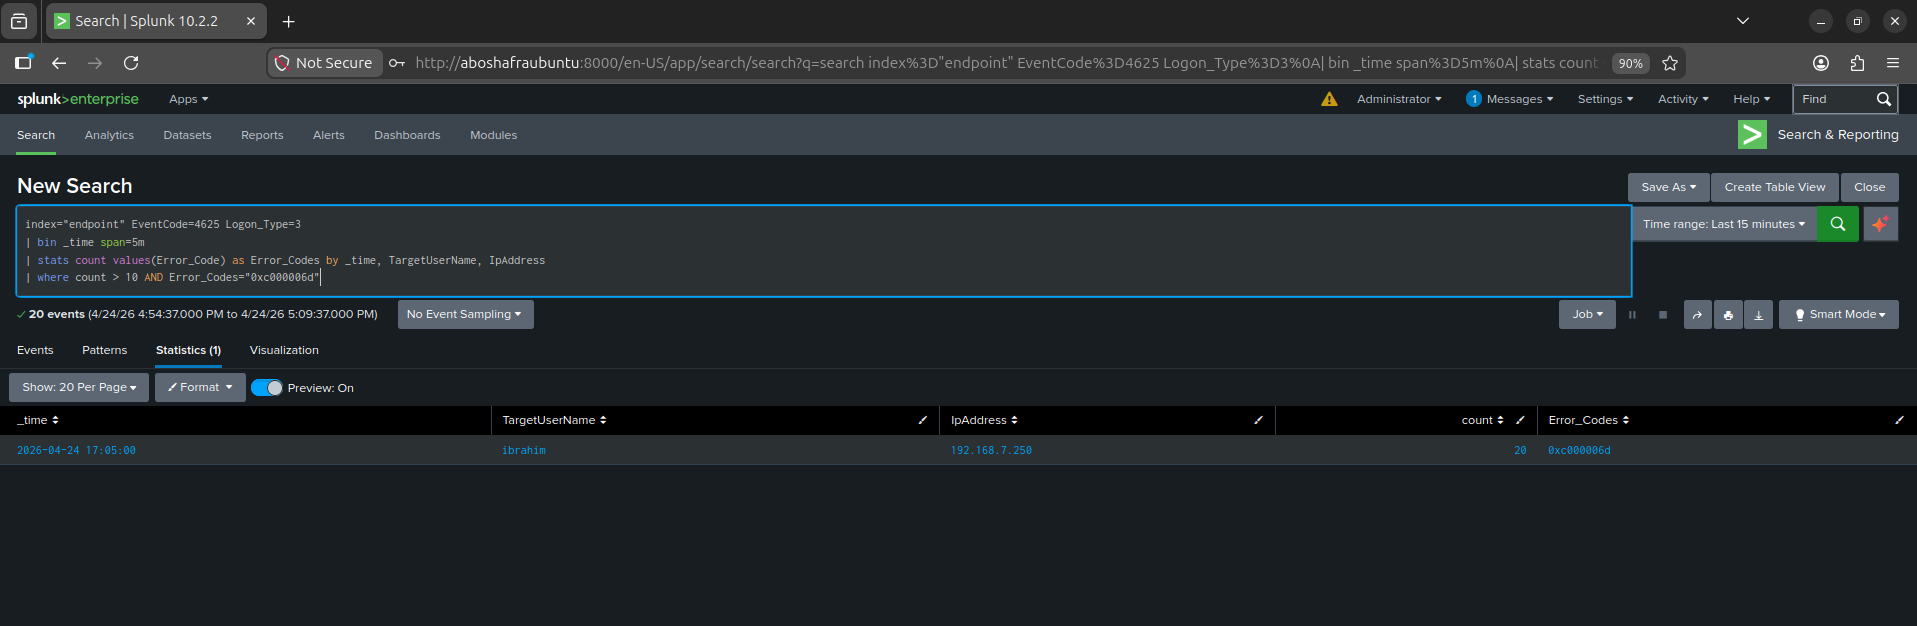1917x626 pixels.
Task: Edit the TargetUserName column with pencil icon
Action: [922, 420]
